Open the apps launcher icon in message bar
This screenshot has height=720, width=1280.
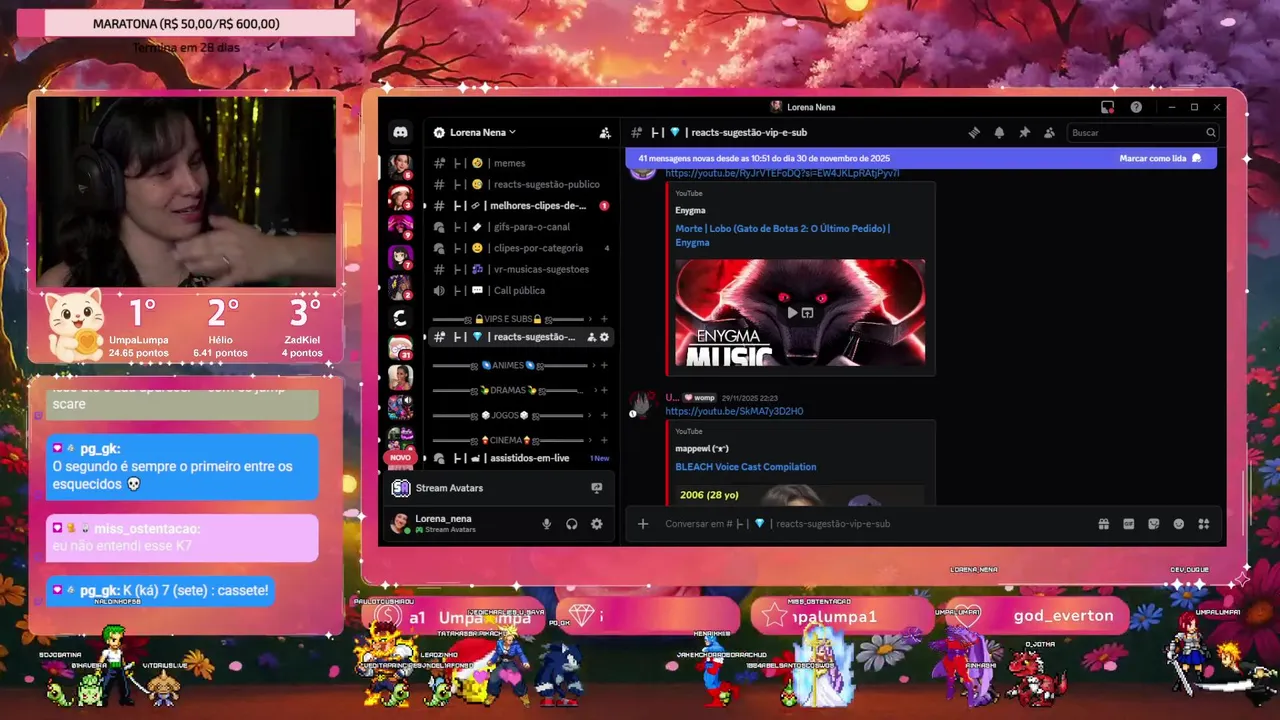1204,523
